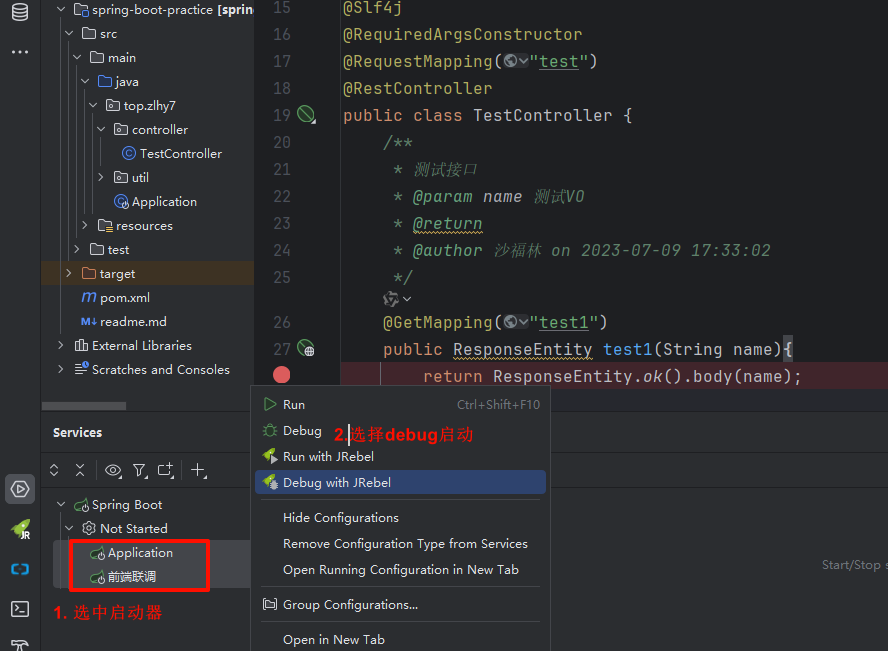Click the Add Service plus icon
This screenshot has height=651, width=888.
(x=198, y=470)
